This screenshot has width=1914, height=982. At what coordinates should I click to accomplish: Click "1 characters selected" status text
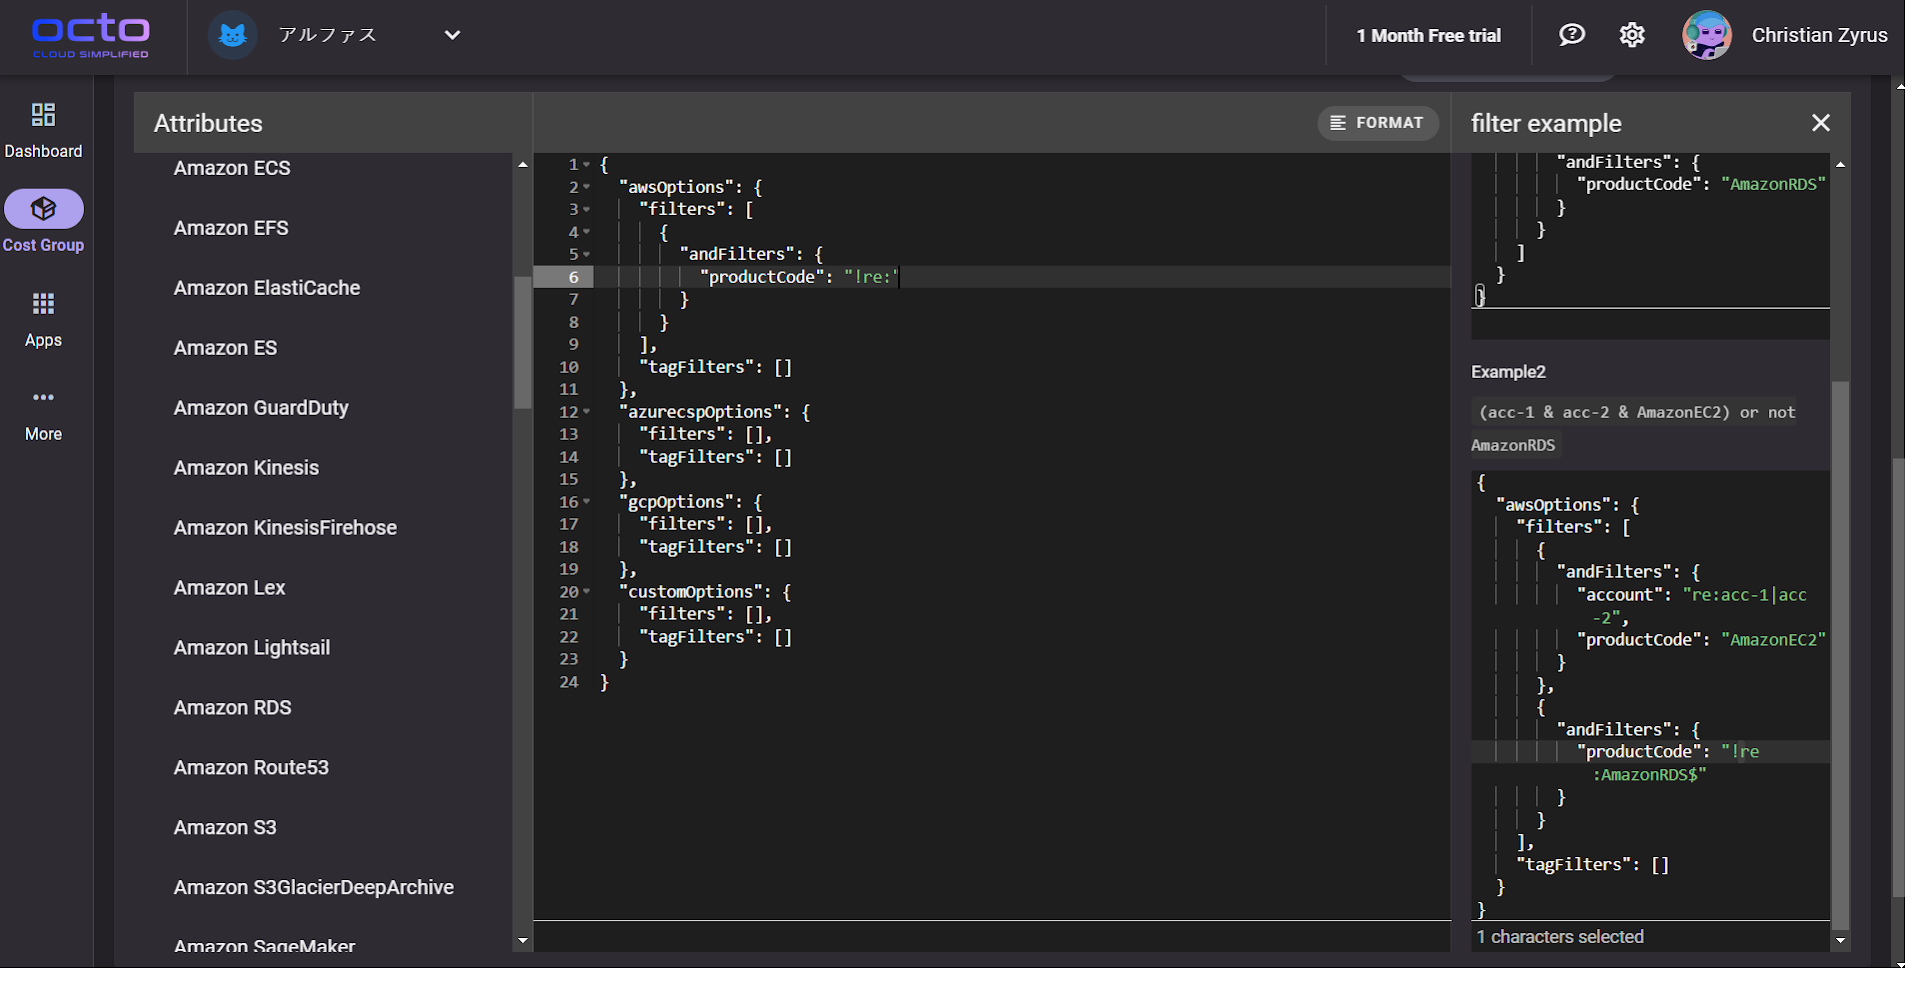click(x=1560, y=937)
